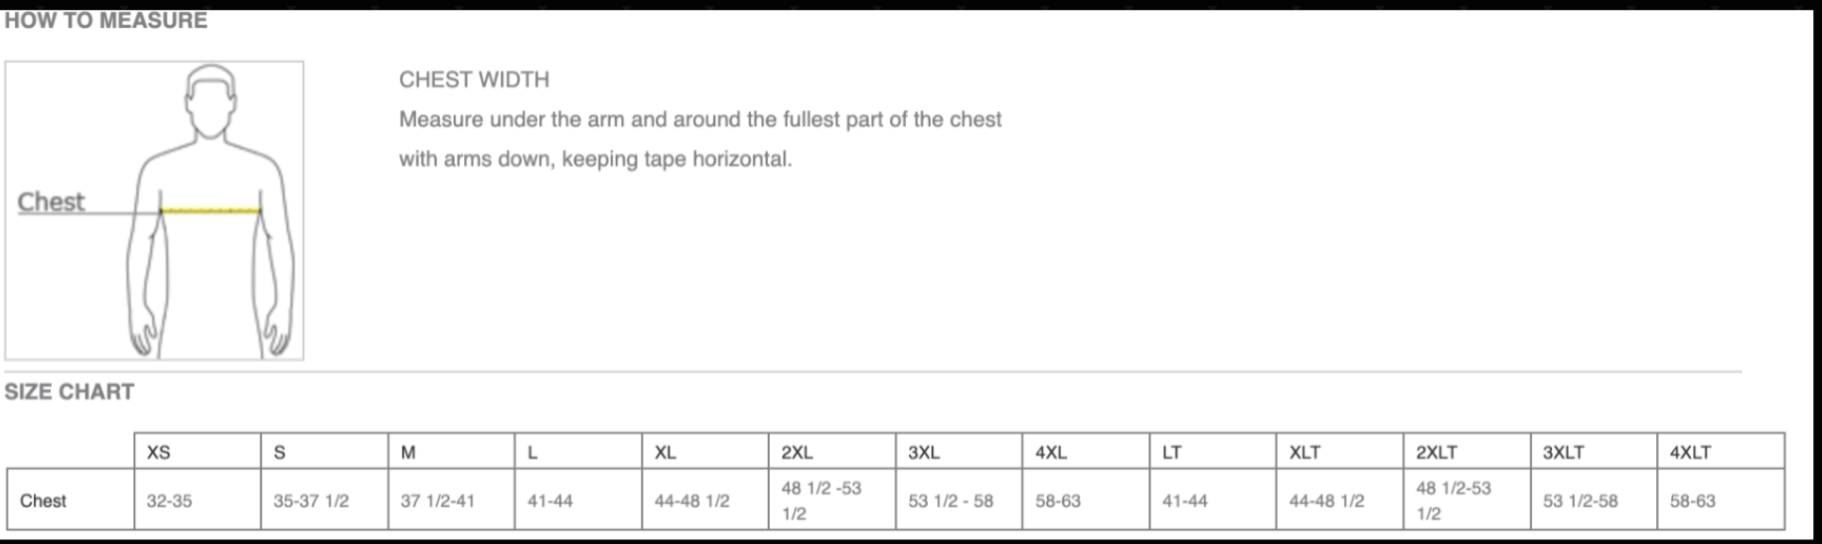Click the chest measurement diagram image
1822x544 pixels.
pos(154,210)
